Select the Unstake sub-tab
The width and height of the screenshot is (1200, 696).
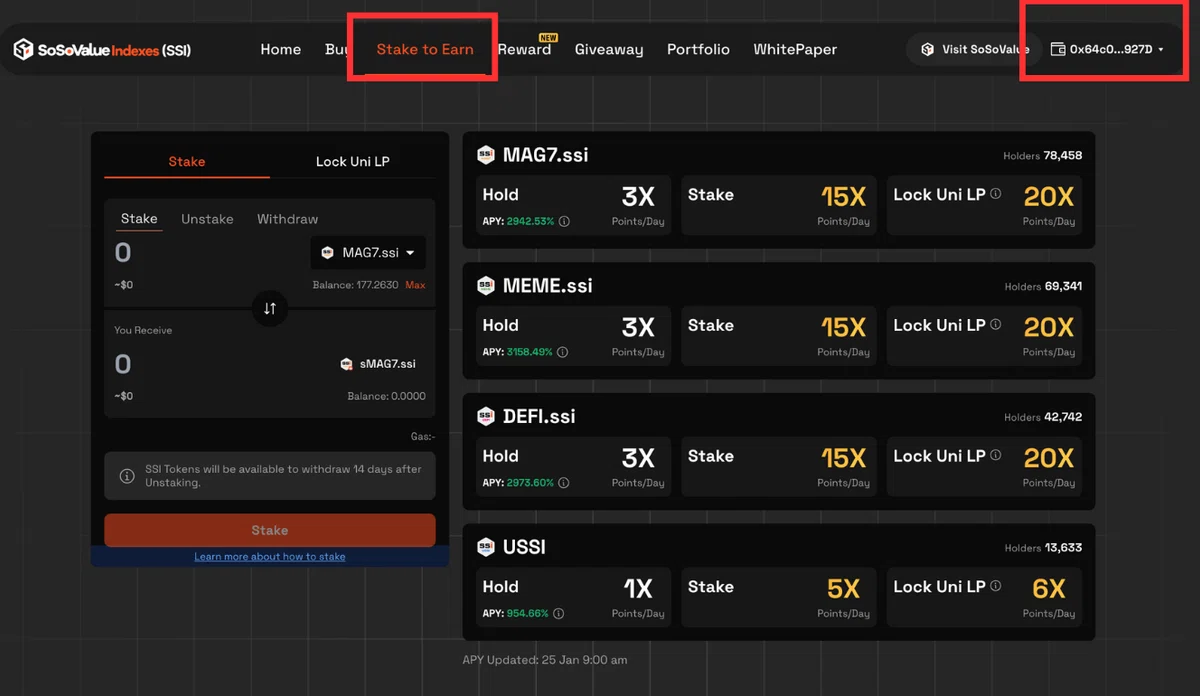coord(207,219)
